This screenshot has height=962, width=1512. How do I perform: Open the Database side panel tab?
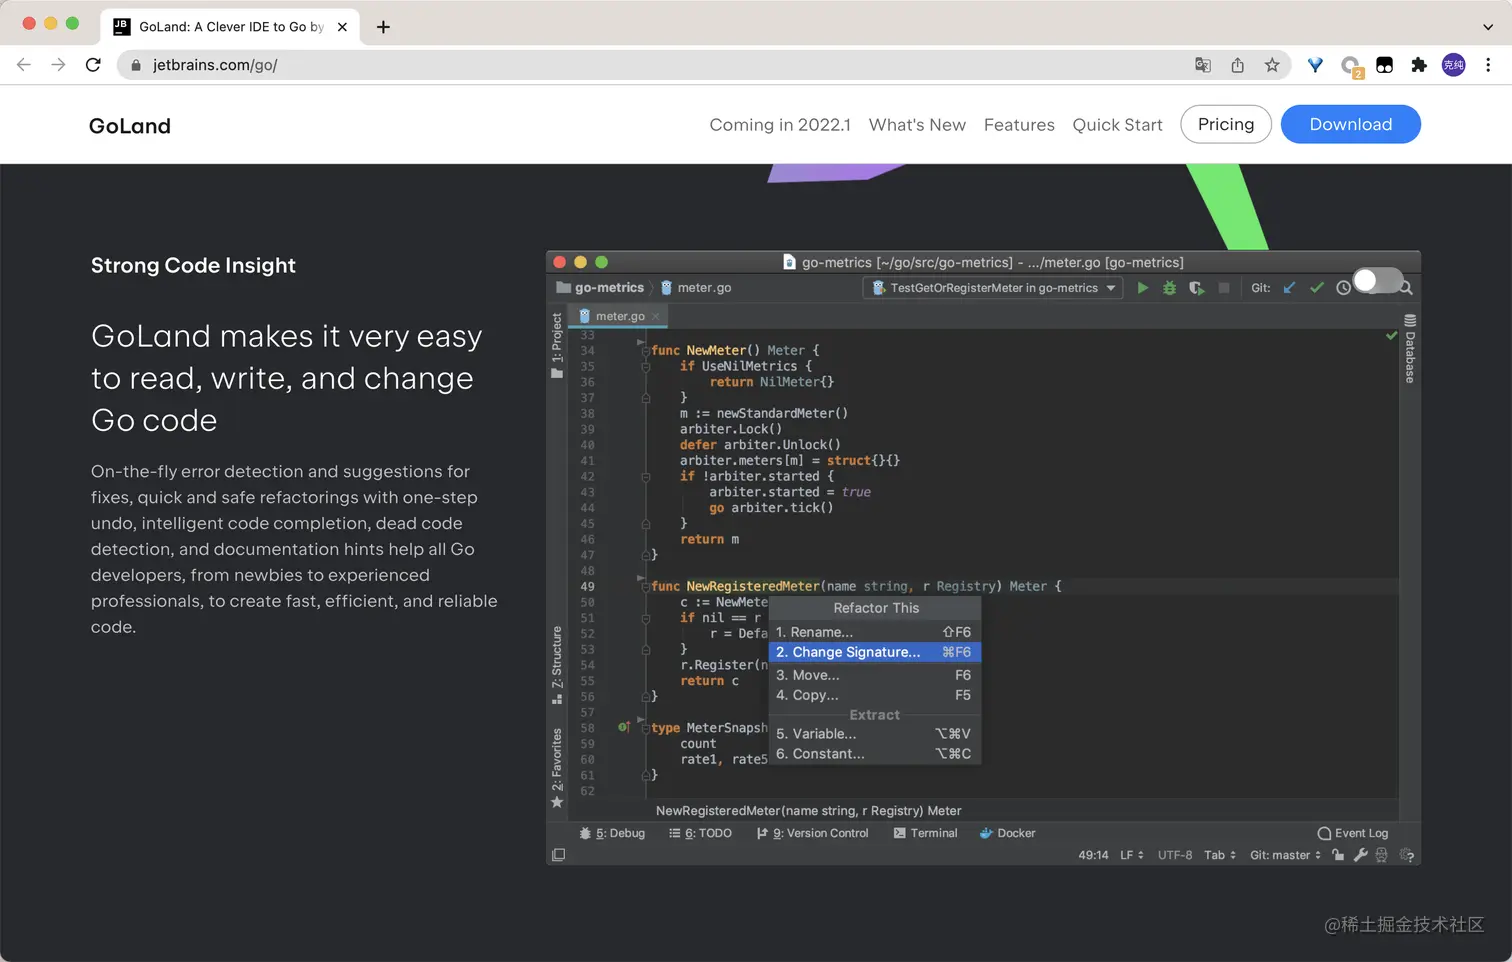pyautogui.click(x=1410, y=349)
